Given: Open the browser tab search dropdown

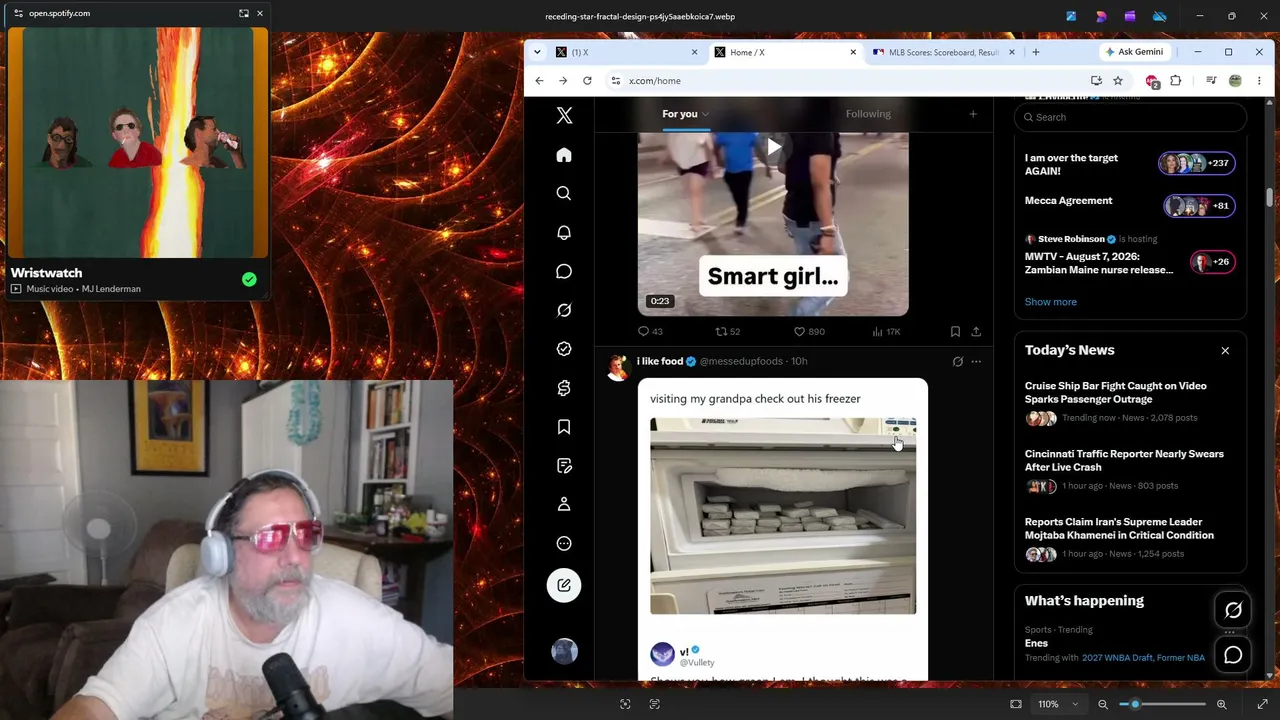Looking at the screenshot, I should point(537,52).
